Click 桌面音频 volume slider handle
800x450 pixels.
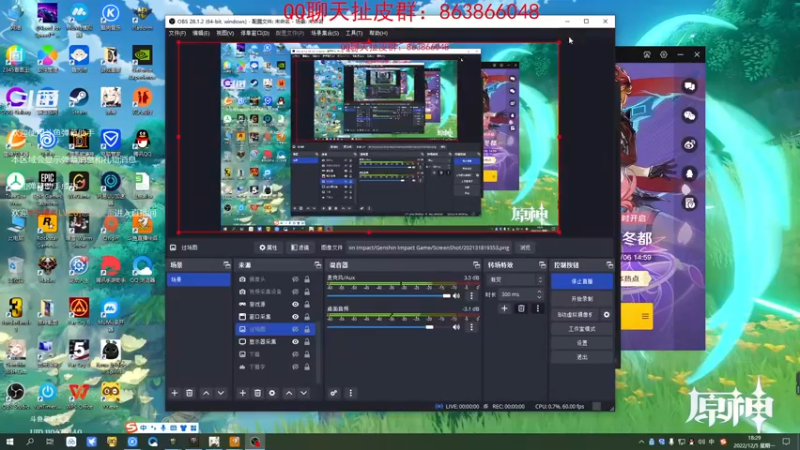coord(430,327)
